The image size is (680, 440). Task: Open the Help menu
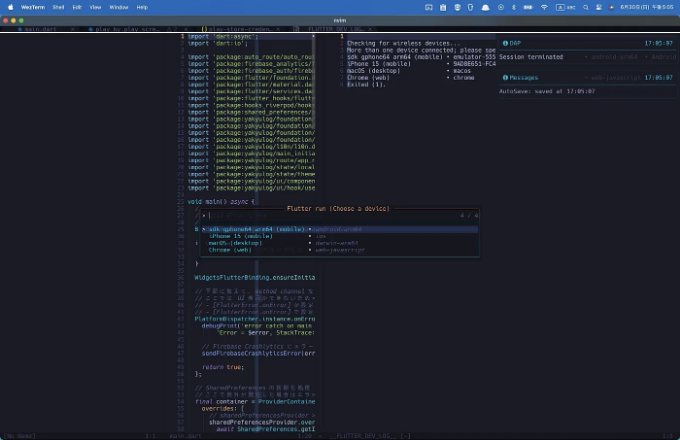click(x=142, y=7)
